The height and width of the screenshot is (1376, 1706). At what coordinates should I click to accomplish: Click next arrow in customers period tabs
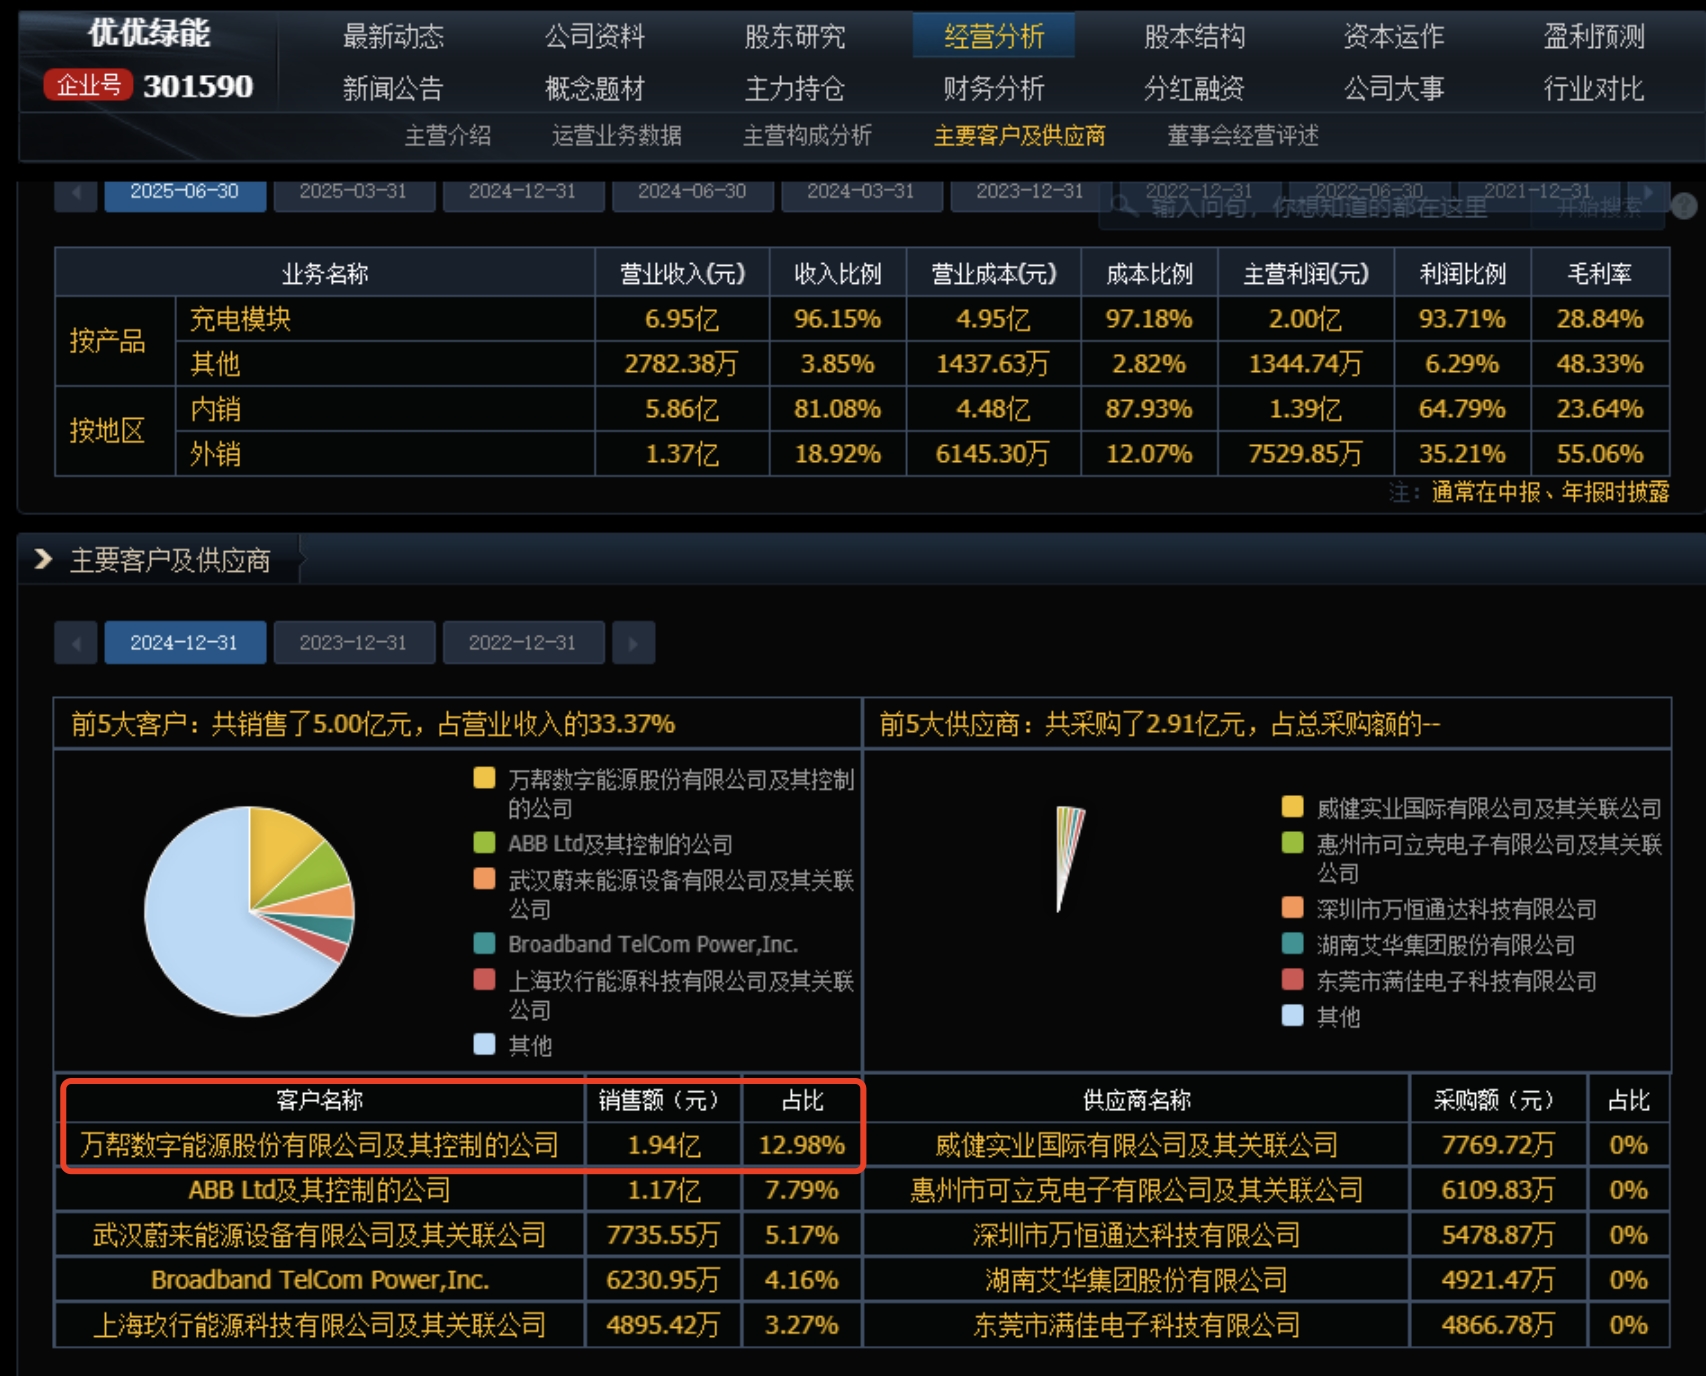point(633,643)
